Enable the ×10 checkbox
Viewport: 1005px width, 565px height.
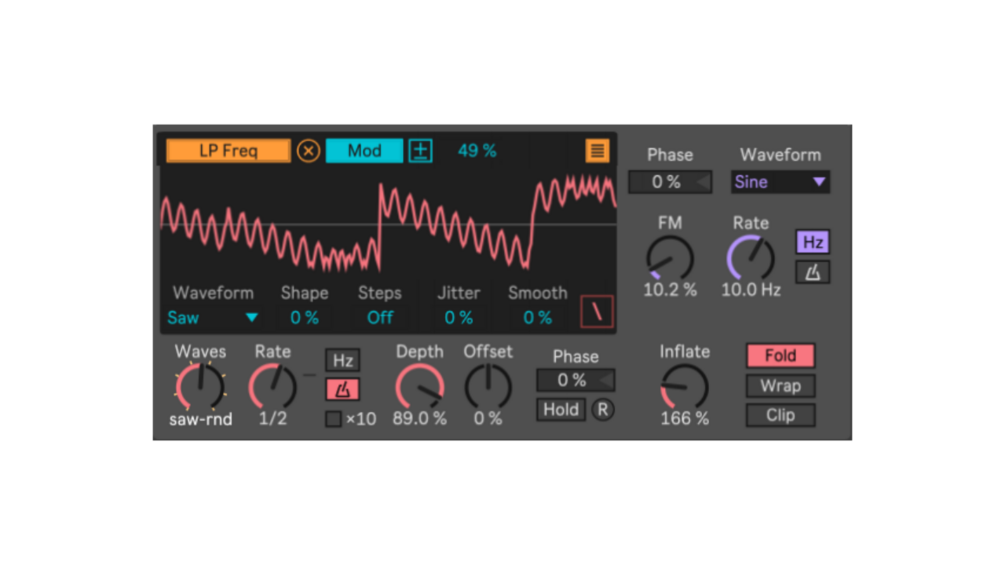click(x=333, y=419)
